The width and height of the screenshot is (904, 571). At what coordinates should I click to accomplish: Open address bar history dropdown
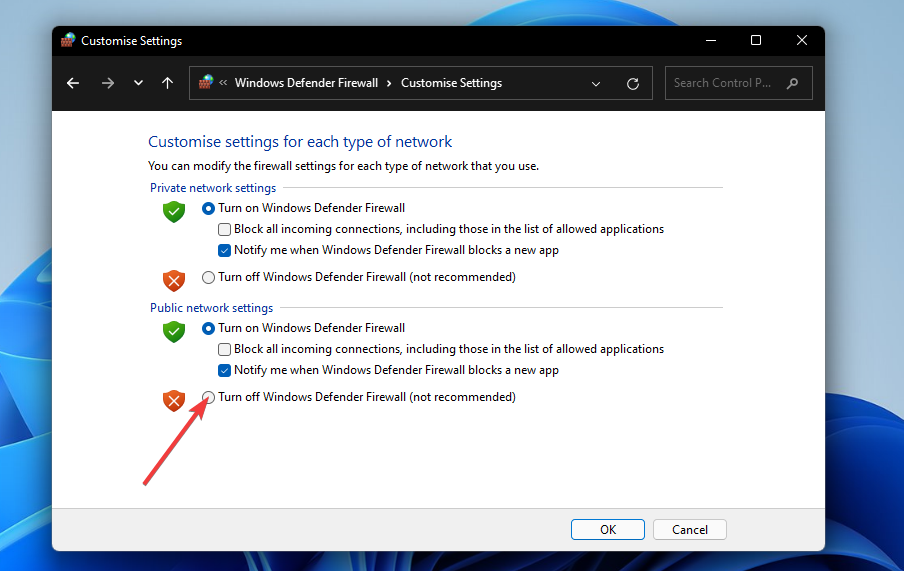596,84
